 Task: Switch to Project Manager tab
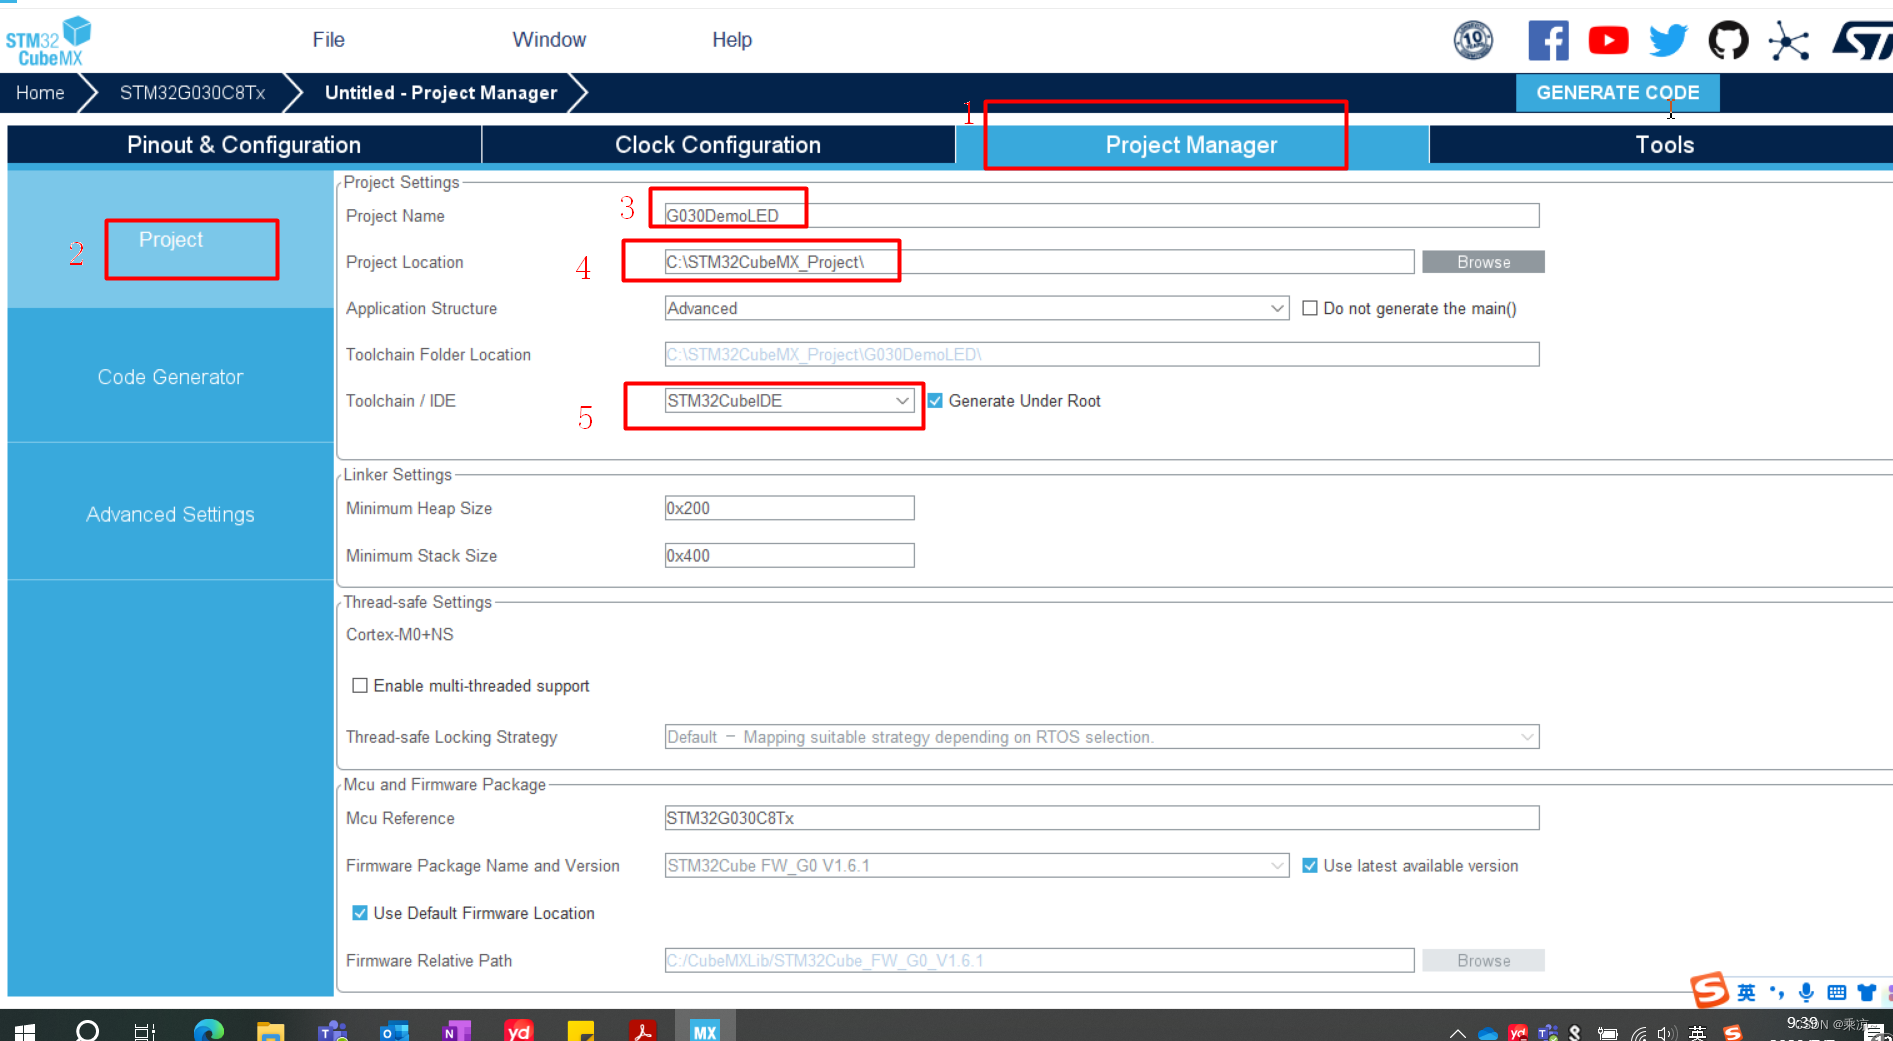(x=1191, y=145)
